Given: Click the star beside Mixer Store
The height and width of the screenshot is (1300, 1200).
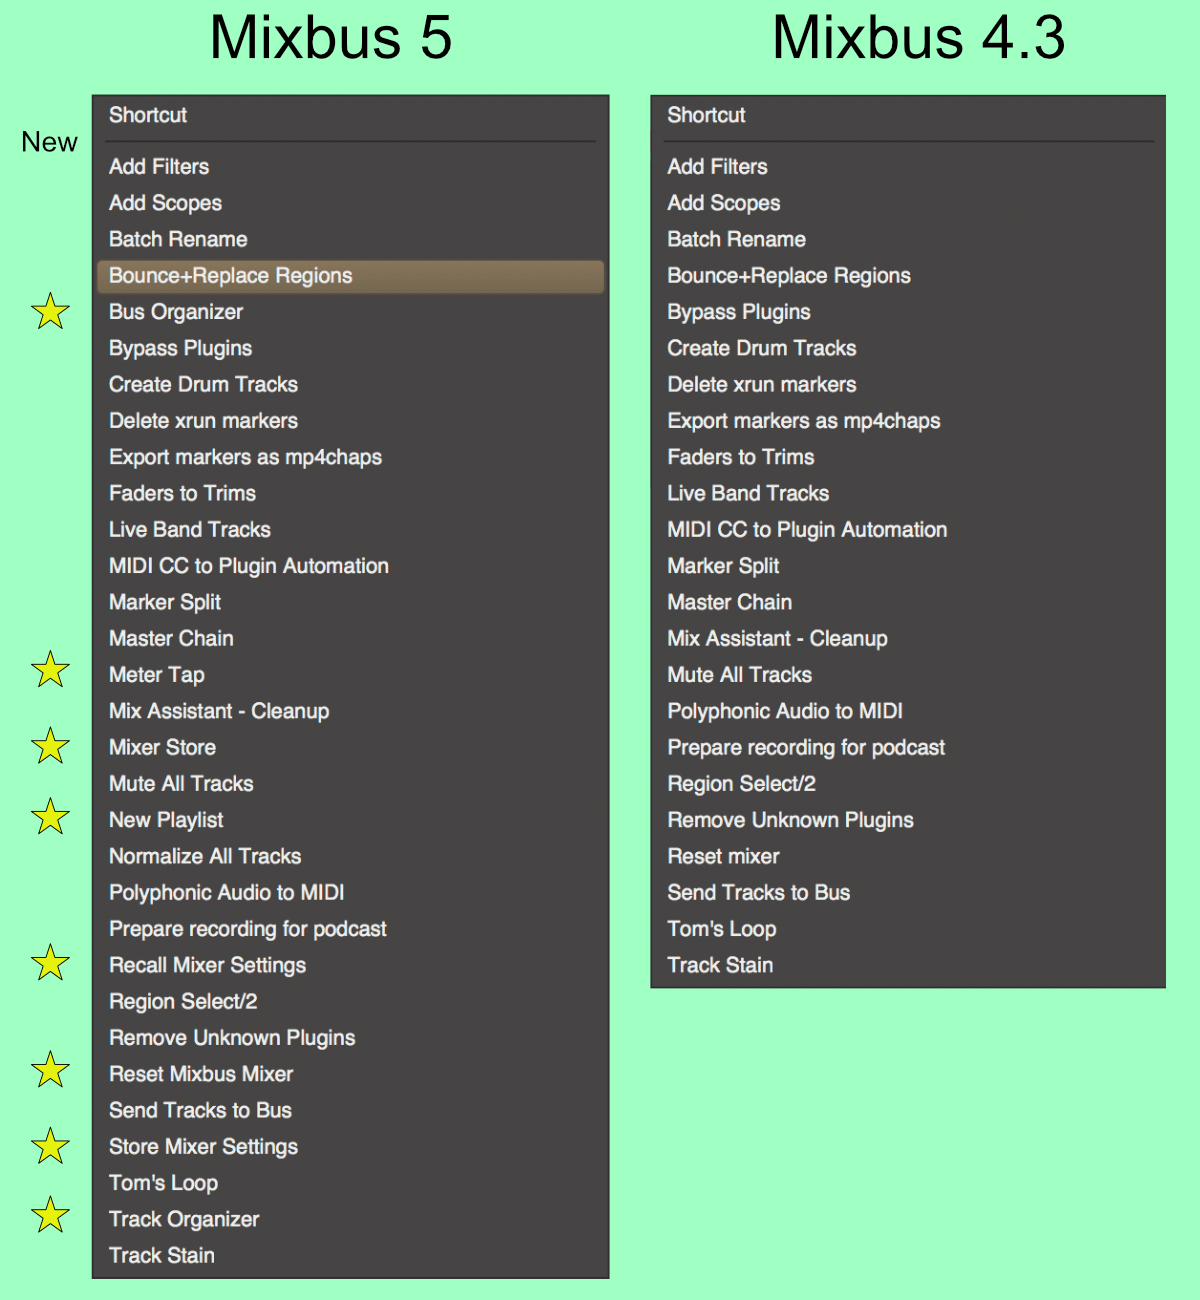Looking at the screenshot, I should click(50, 746).
